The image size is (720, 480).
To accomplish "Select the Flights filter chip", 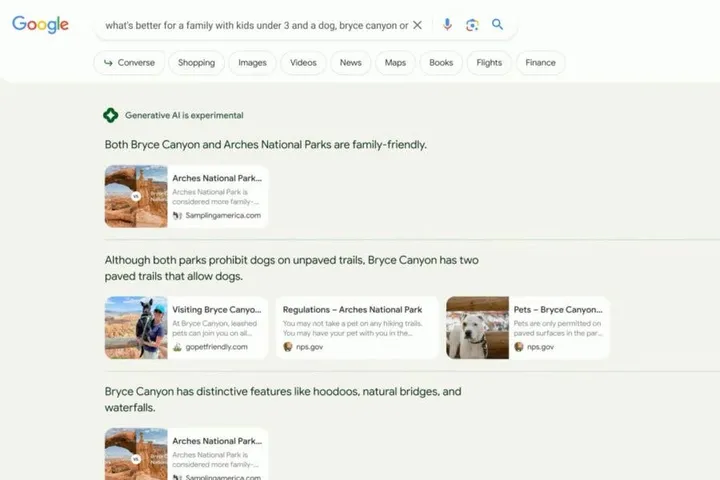I will (489, 63).
